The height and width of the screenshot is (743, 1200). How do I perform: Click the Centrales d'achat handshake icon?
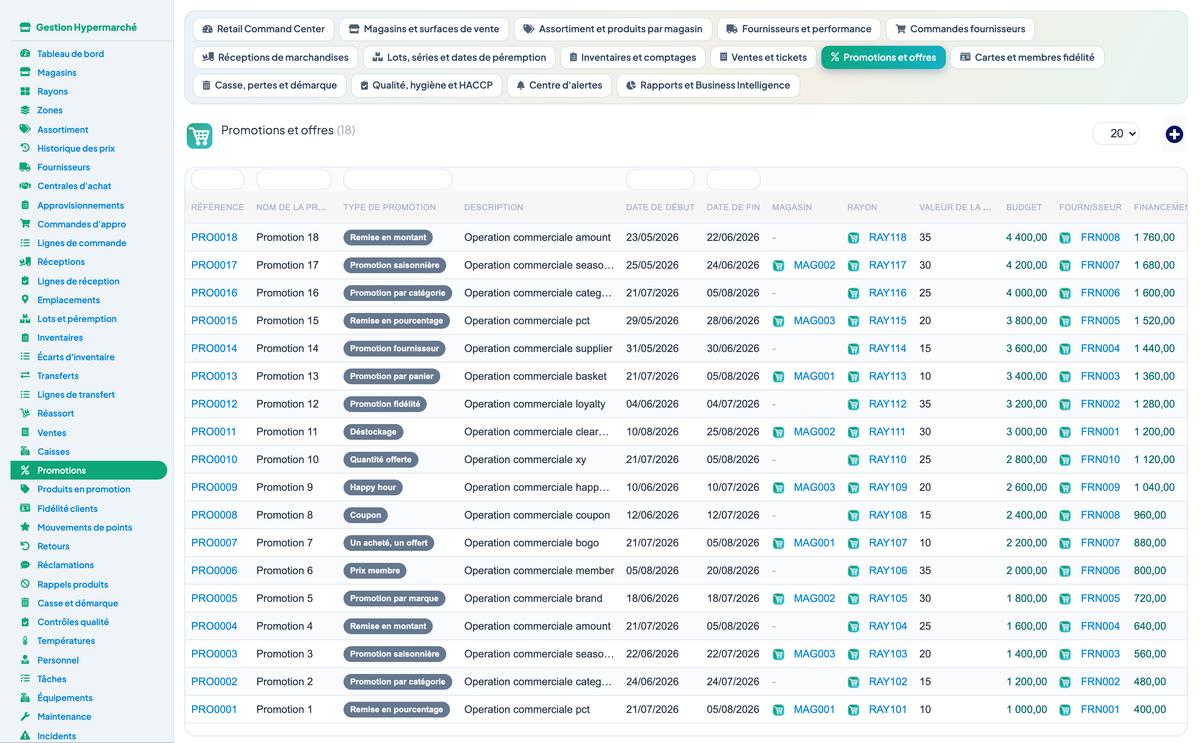click(25, 186)
